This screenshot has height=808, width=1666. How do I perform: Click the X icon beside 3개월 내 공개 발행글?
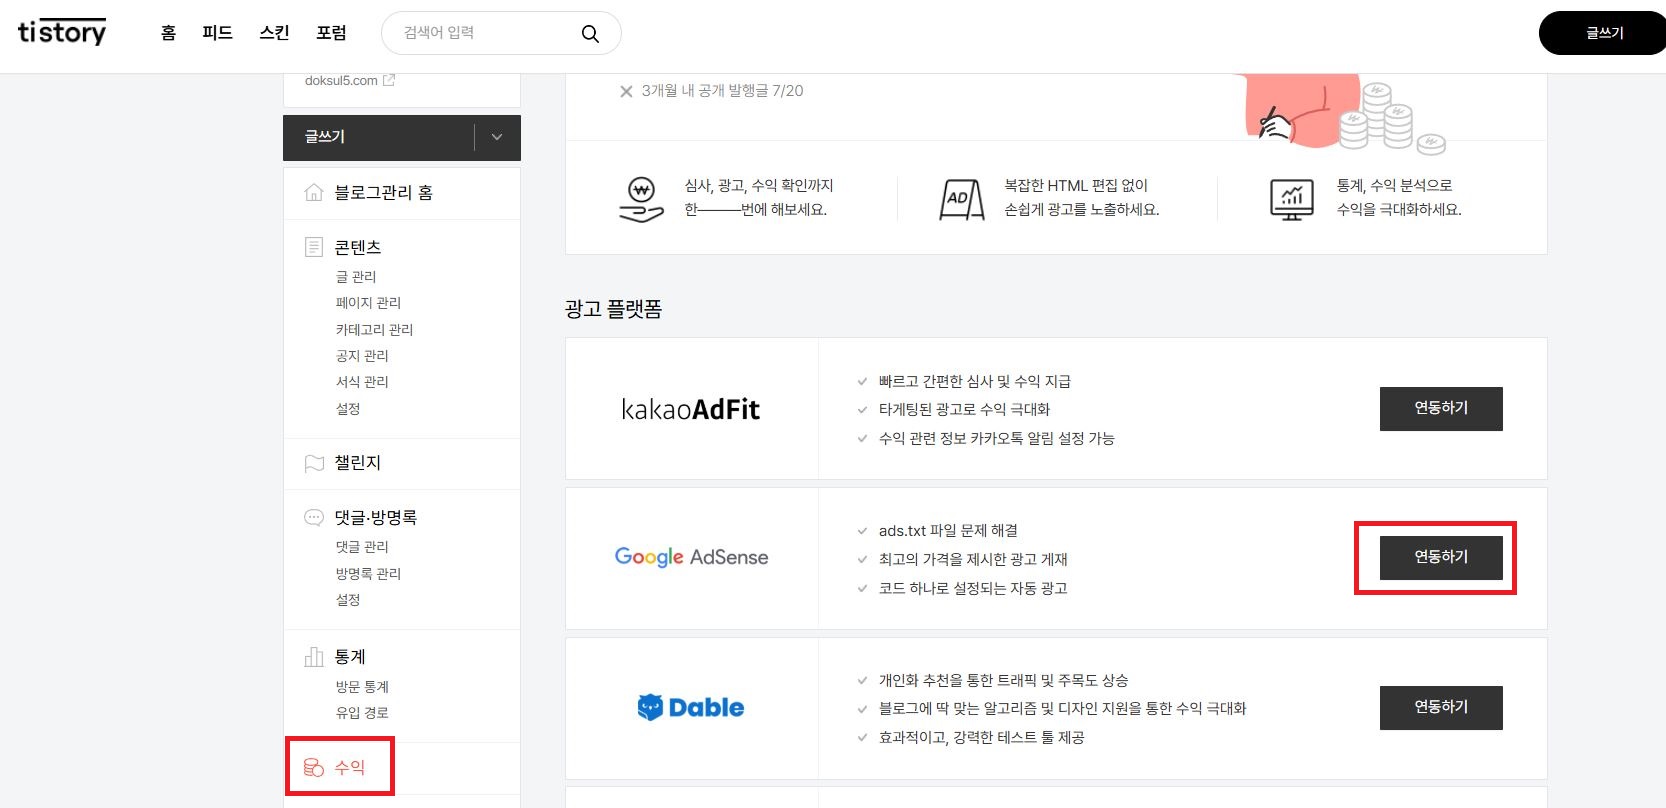coord(626,91)
